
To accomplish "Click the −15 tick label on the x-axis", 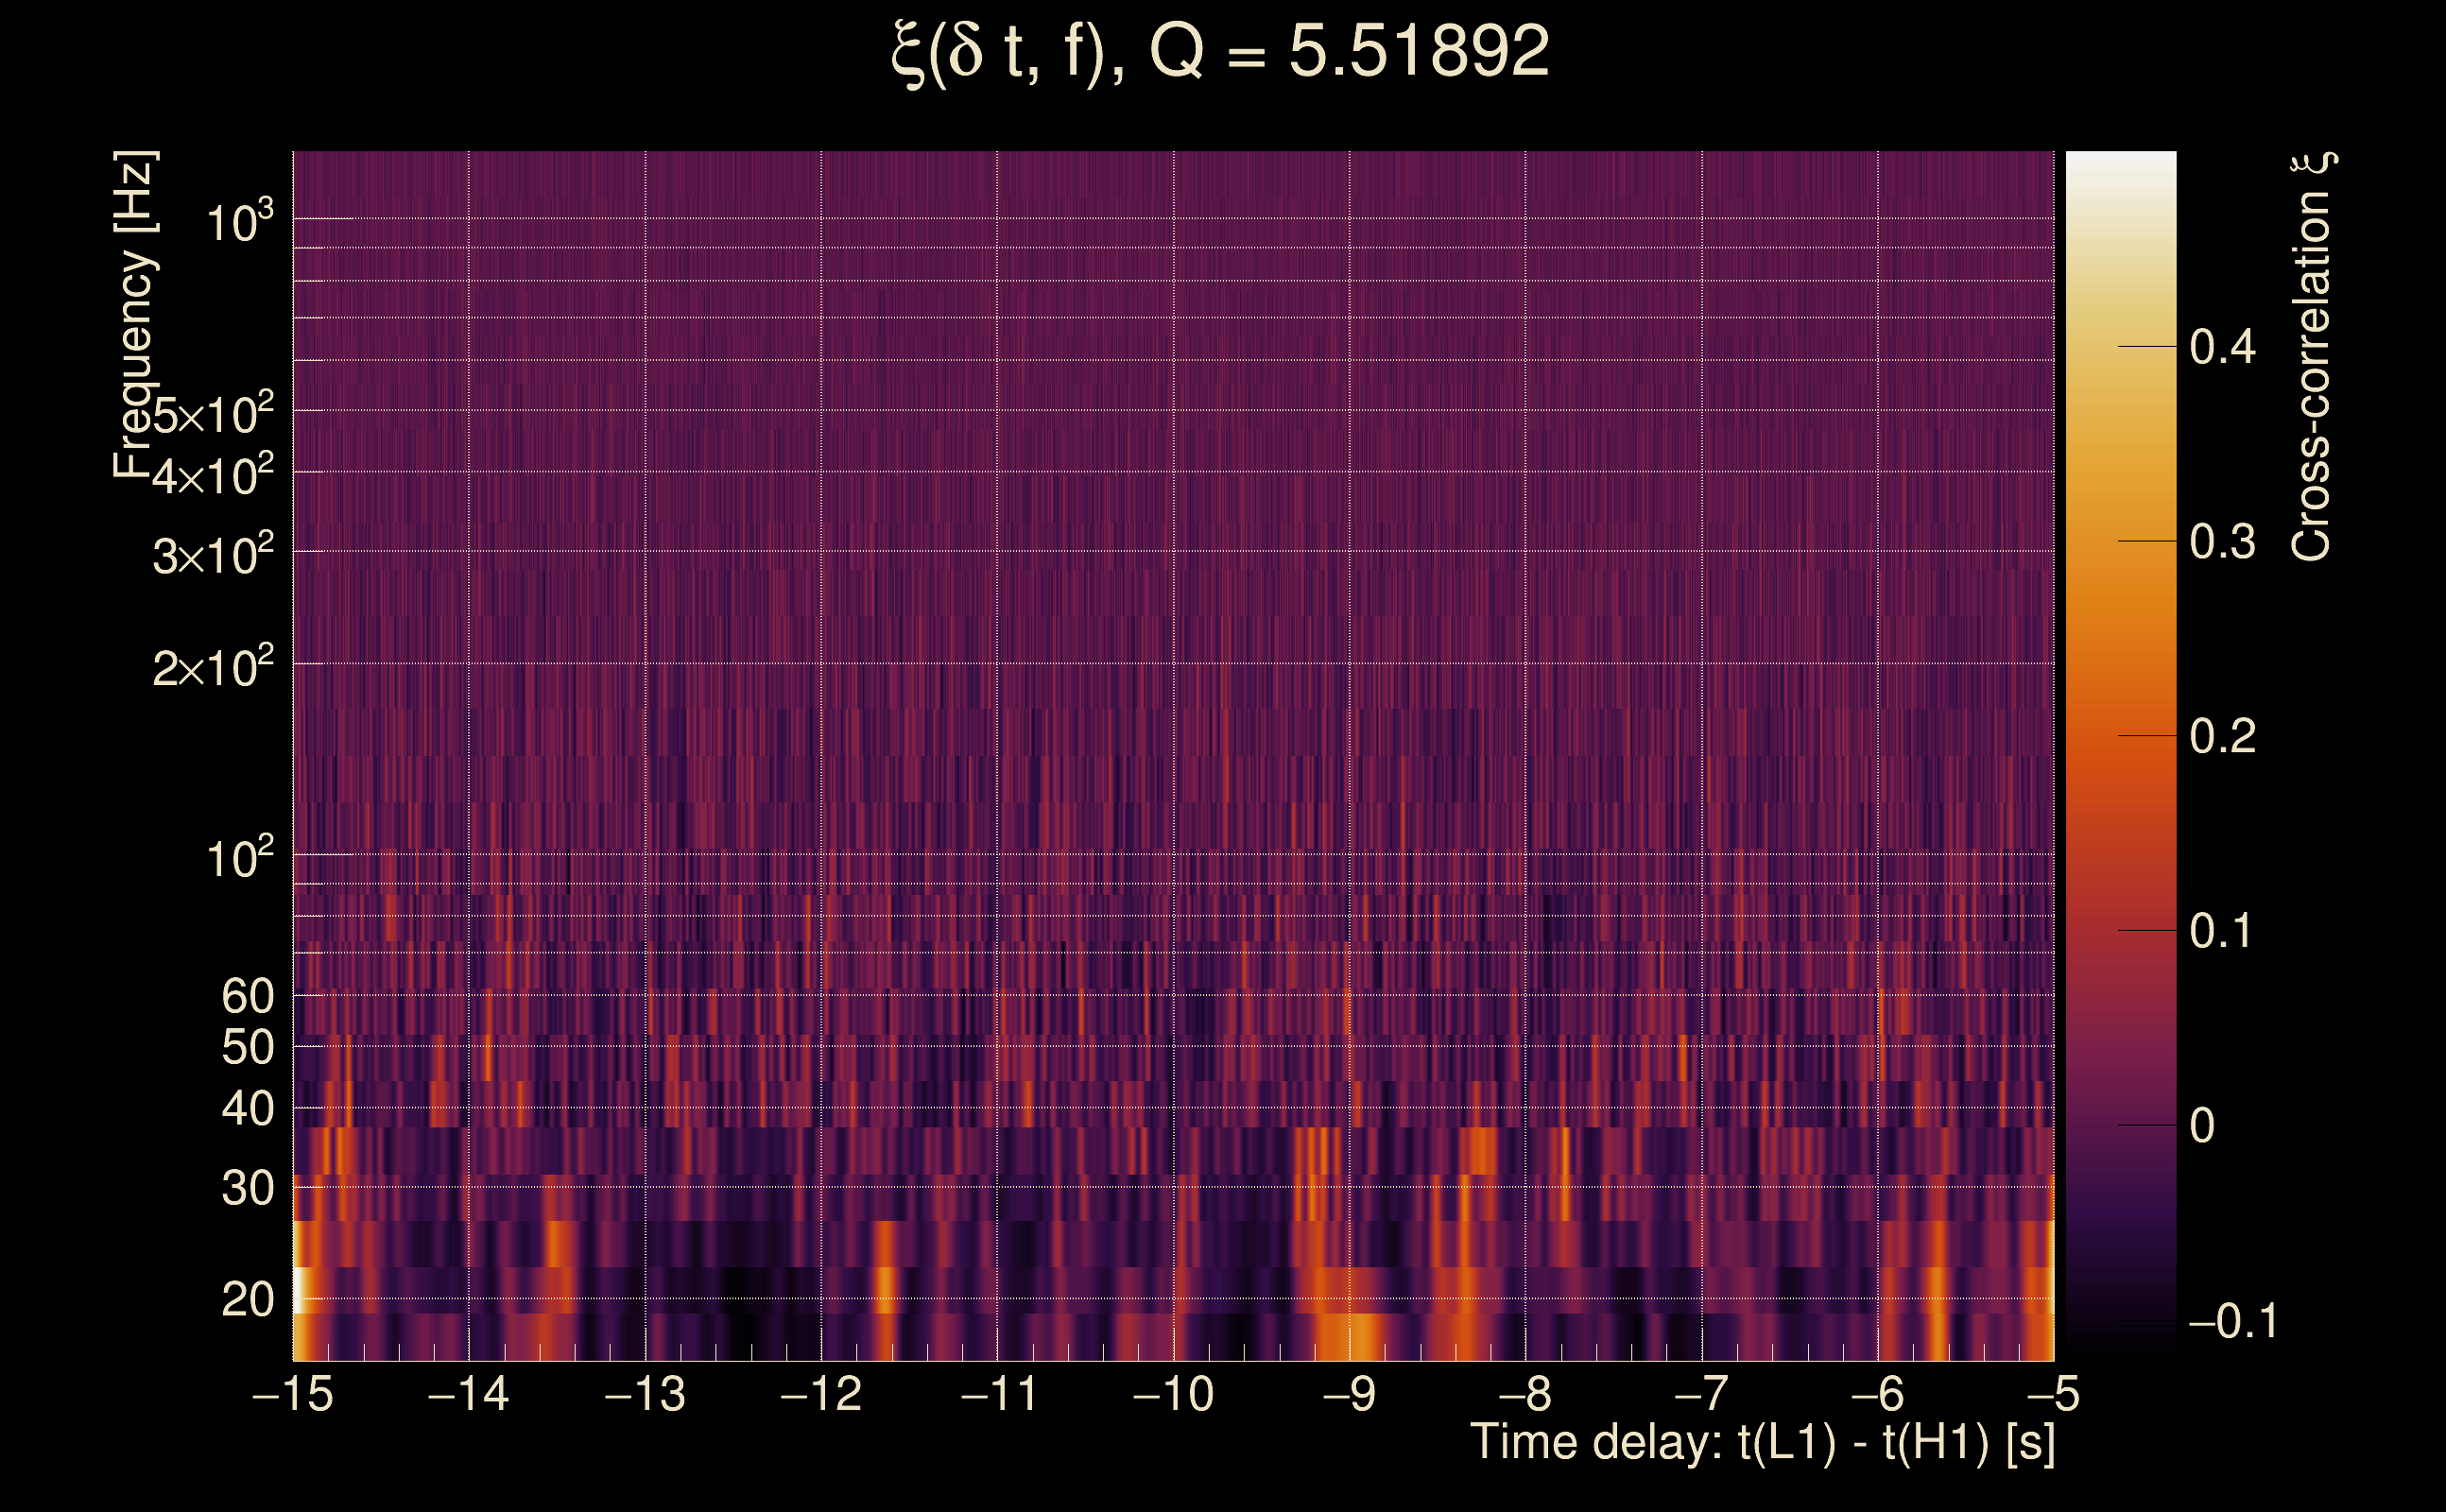I will point(293,1394).
